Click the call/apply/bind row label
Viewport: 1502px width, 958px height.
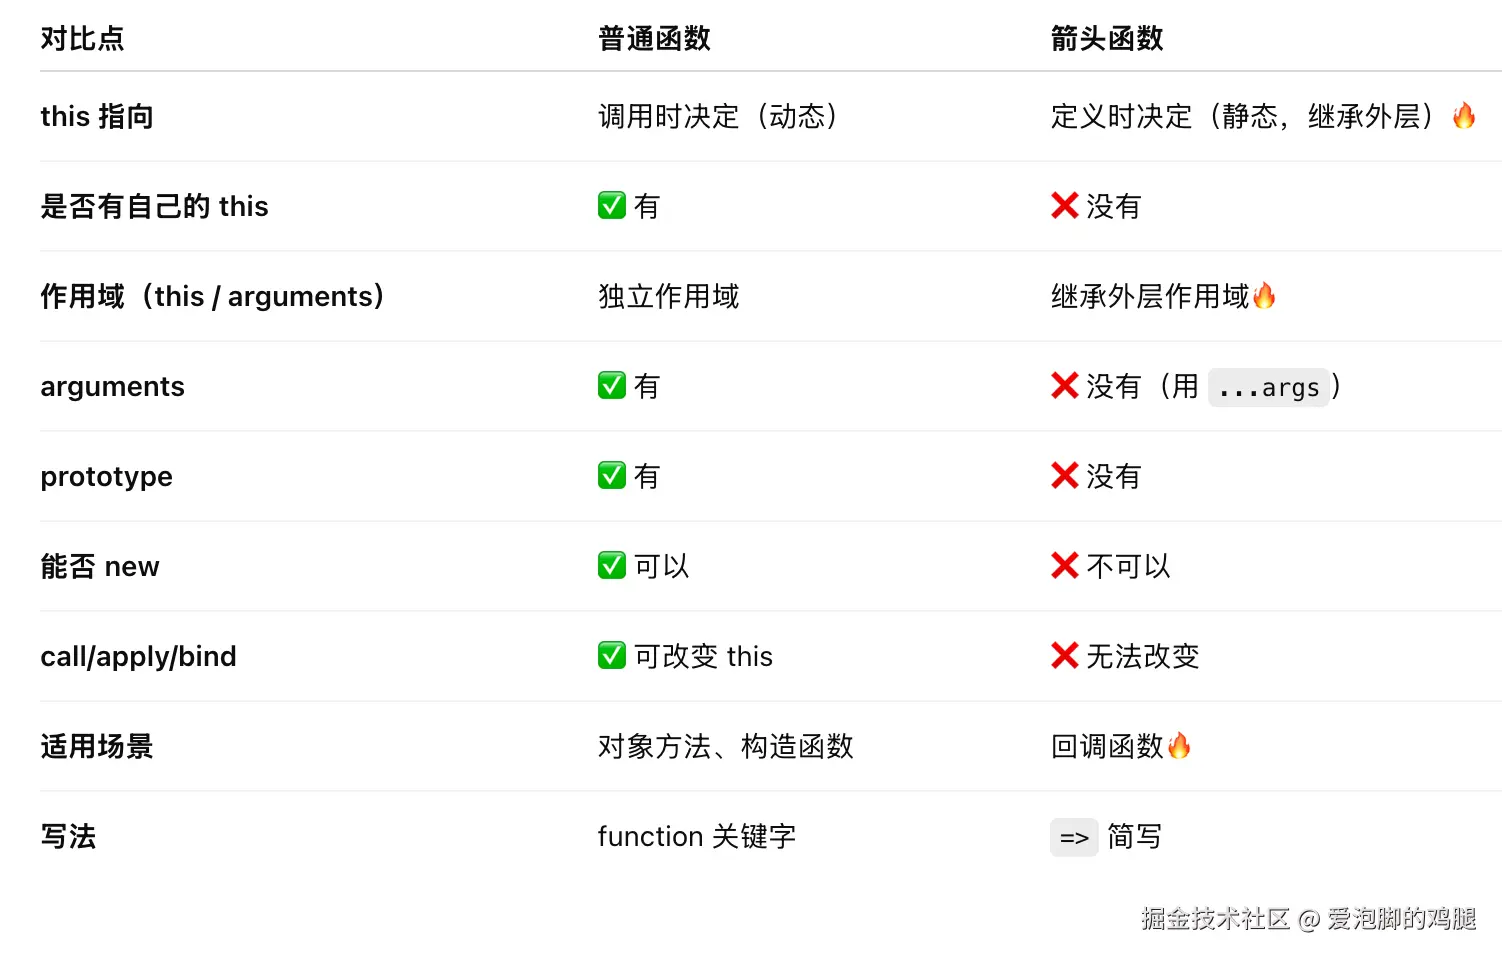[x=138, y=657]
